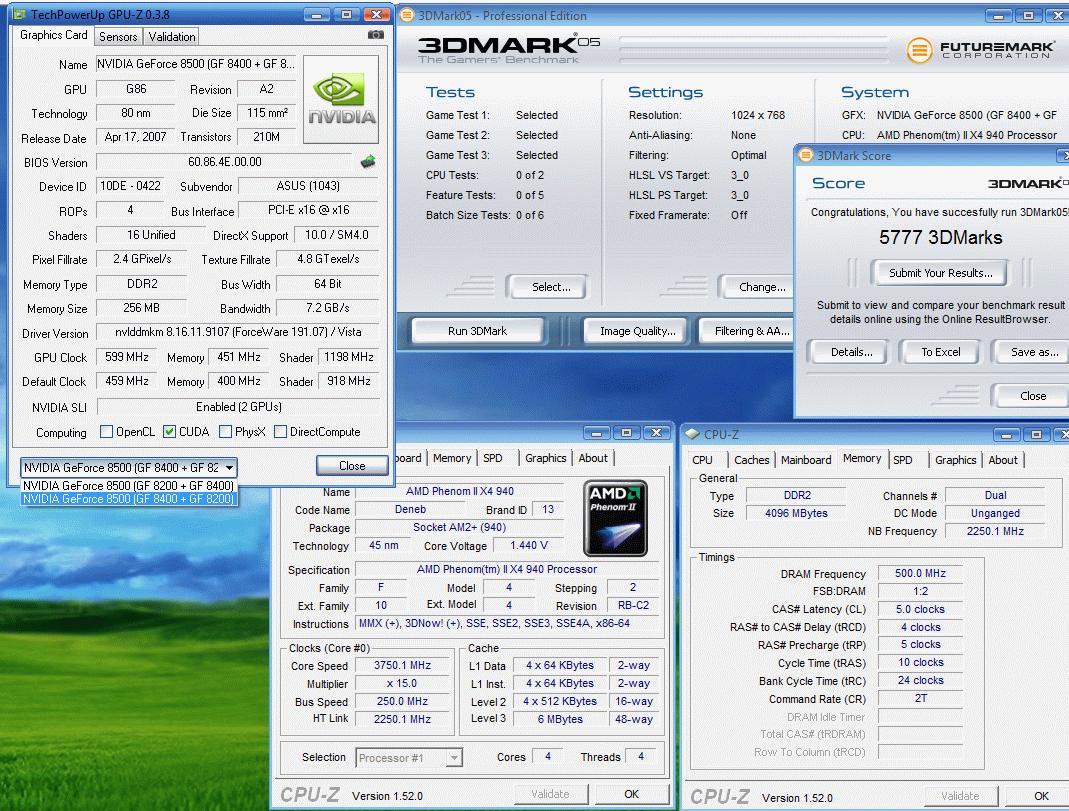Click the CPU-Z memory window title icon
This screenshot has width=1069, height=811.
[693, 434]
